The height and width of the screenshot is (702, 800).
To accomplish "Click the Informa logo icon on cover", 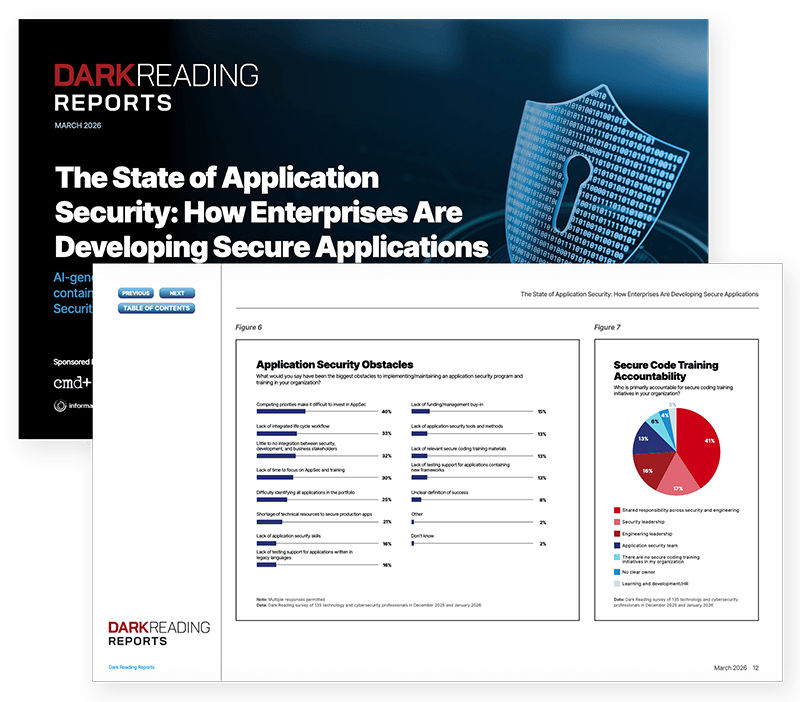I will pyautogui.click(x=60, y=406).
